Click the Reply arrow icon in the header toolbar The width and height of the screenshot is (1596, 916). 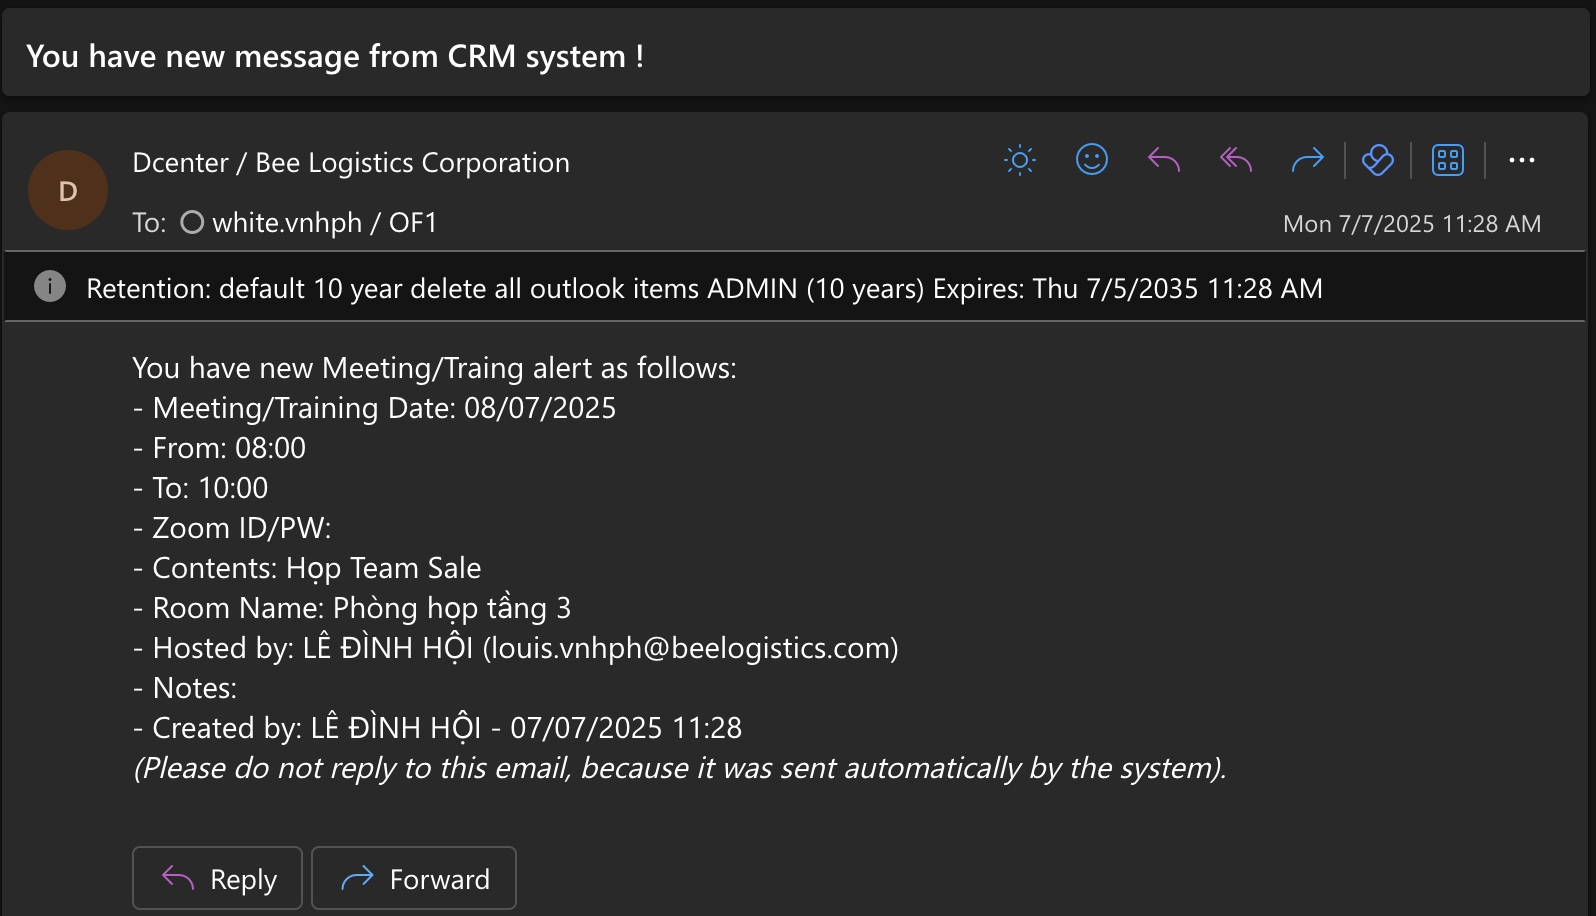[1163, 160]
